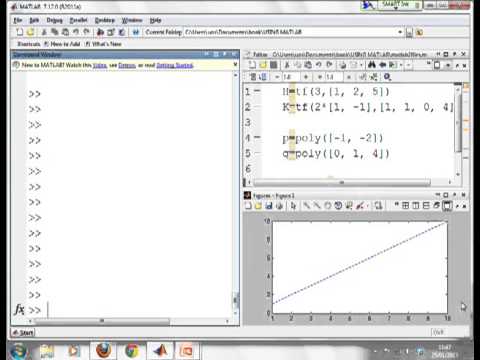Select the Figure Brush data tool

pos(360,206)
